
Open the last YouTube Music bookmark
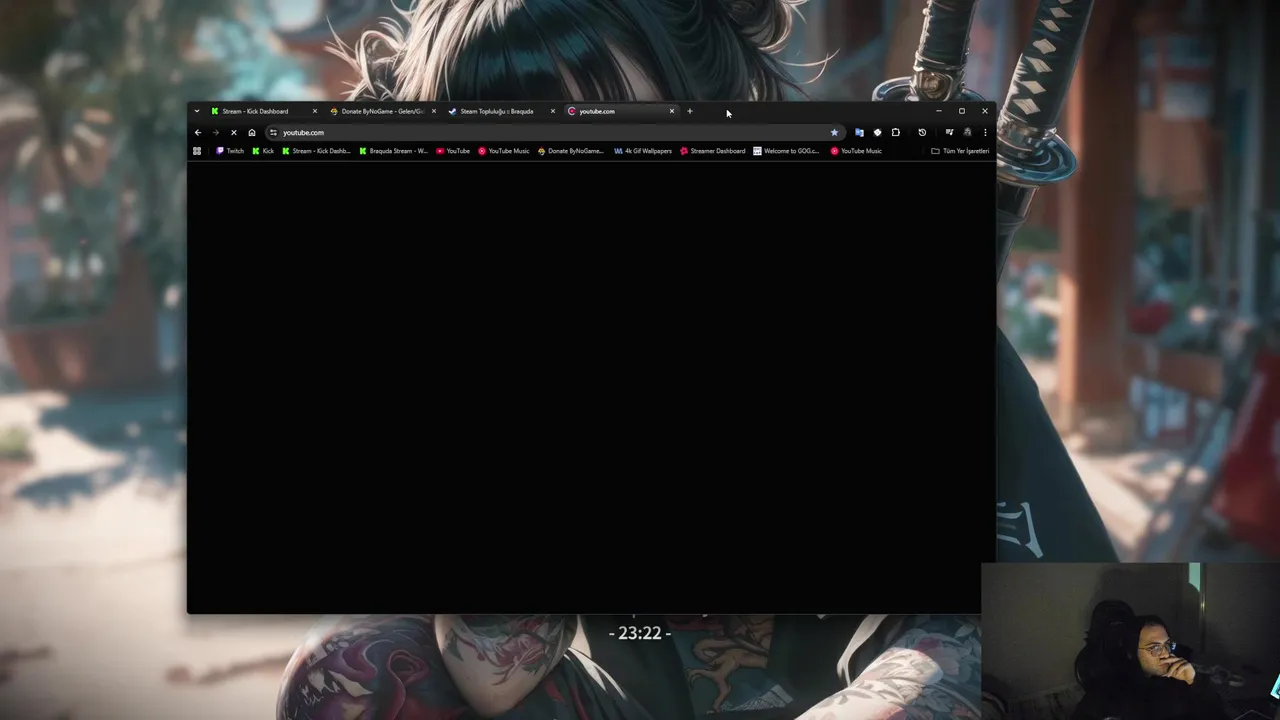coord(856,151)
